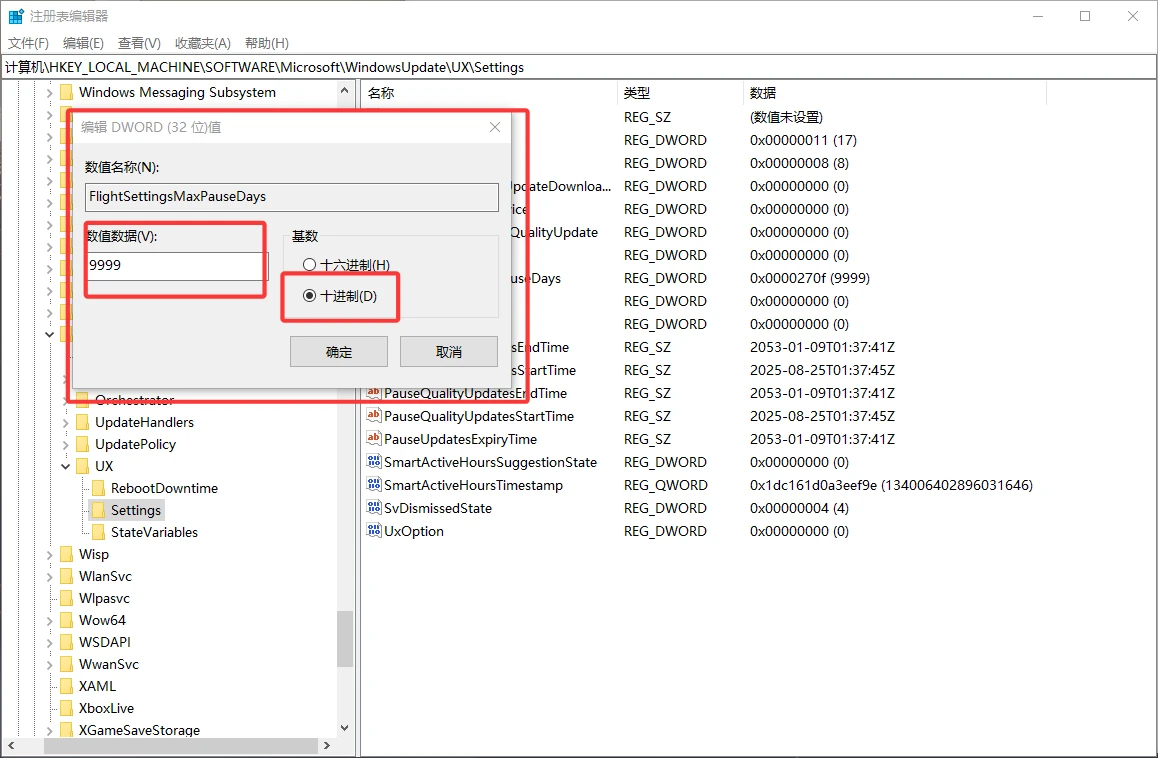Click the SmartActiveHoursSuggestionState DWORD icon

[374, 462]
